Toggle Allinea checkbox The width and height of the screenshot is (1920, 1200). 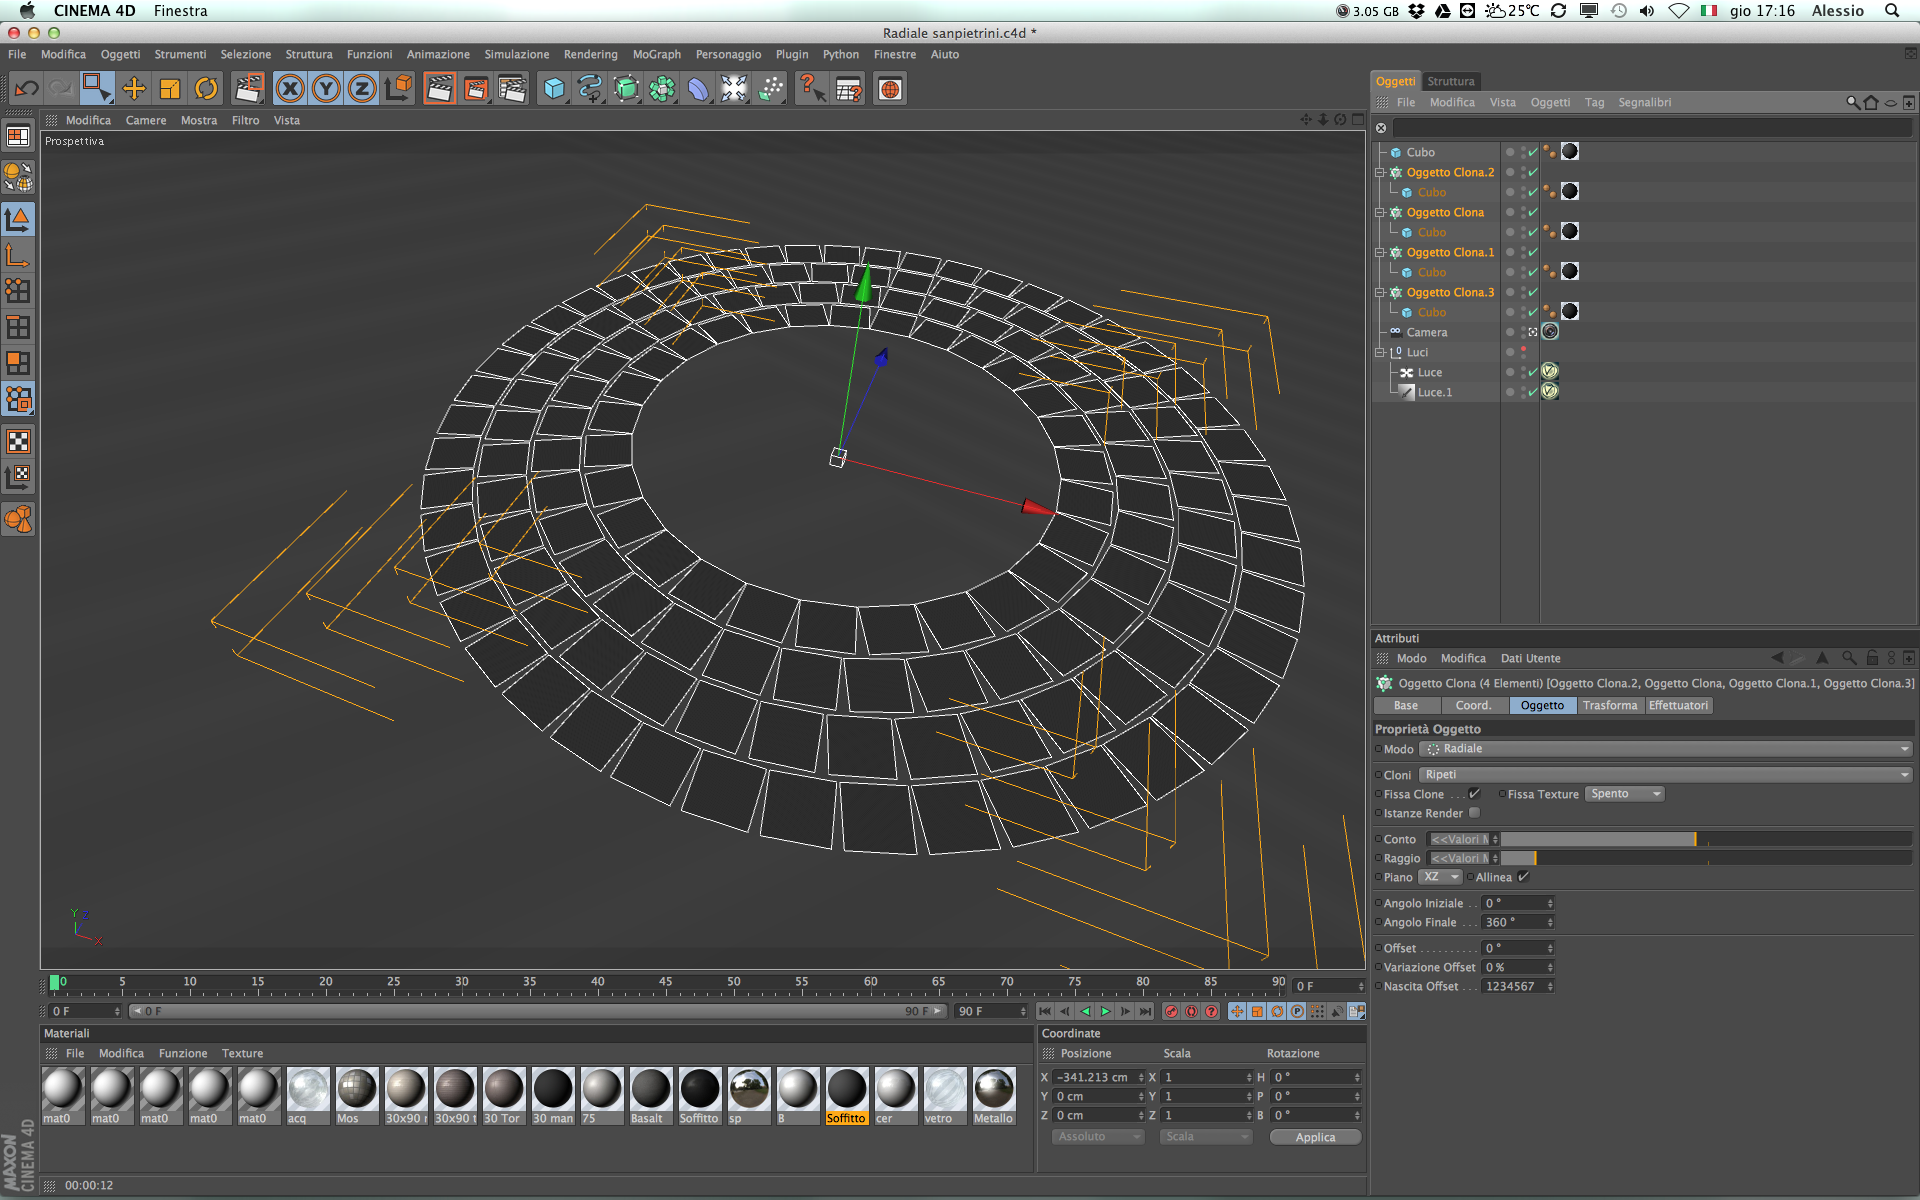click(1523, 877)
